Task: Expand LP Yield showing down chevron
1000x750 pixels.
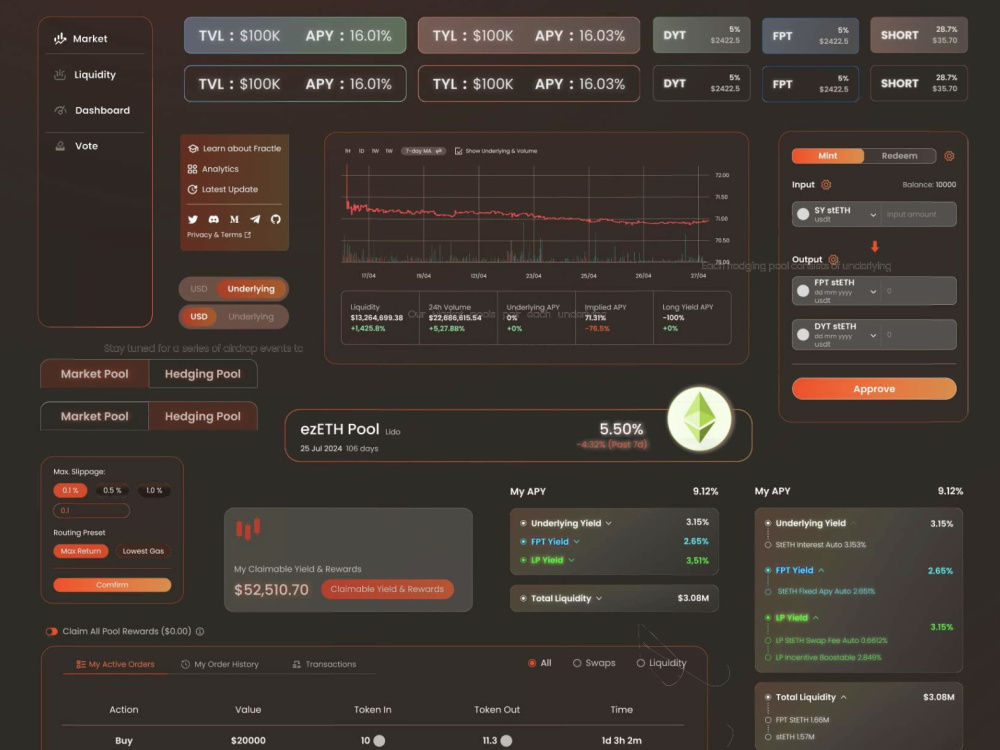Action: (x=571, y=560)
